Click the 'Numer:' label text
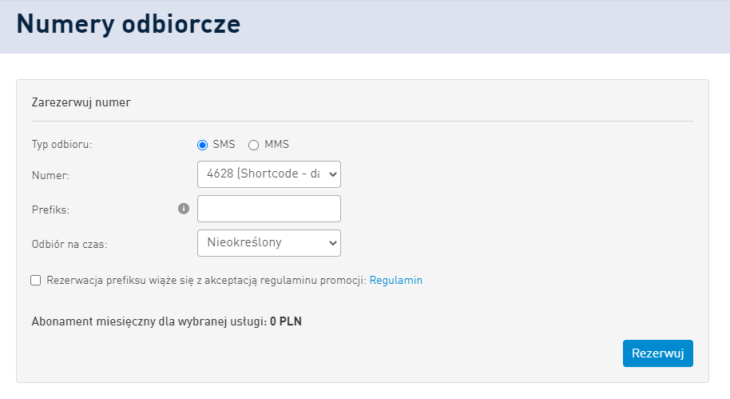The height and width of the screenshot is (399, 730). pyautogui.click(x=50, y=176)
